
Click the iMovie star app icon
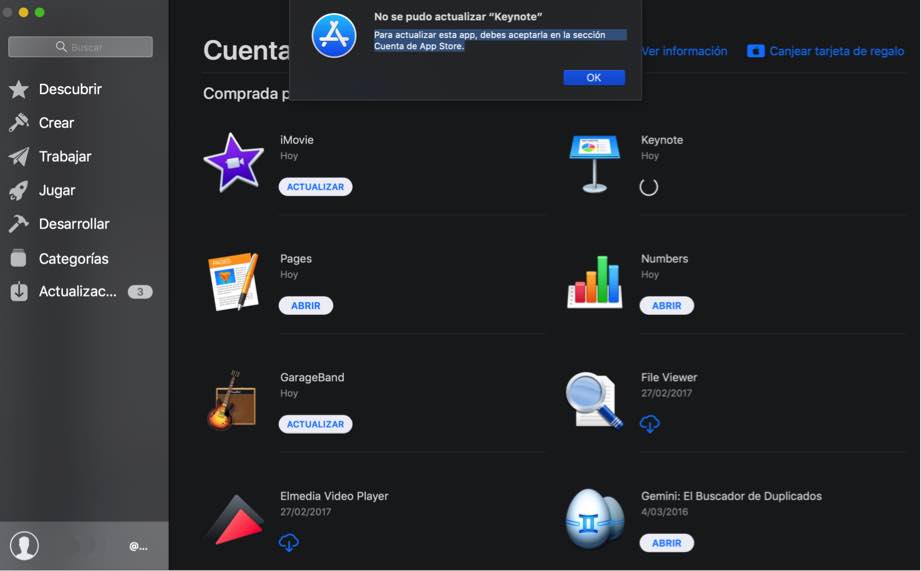point(234,163)
